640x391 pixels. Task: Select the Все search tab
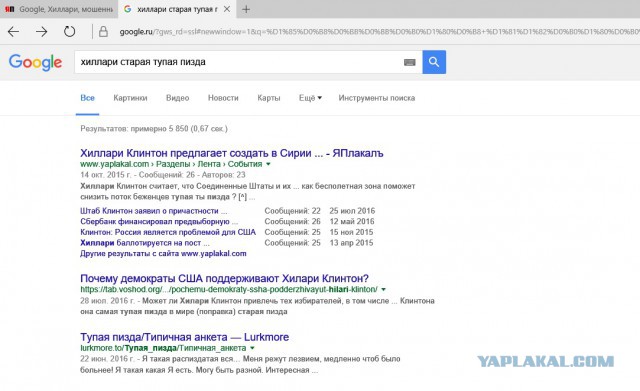(87, 98)
